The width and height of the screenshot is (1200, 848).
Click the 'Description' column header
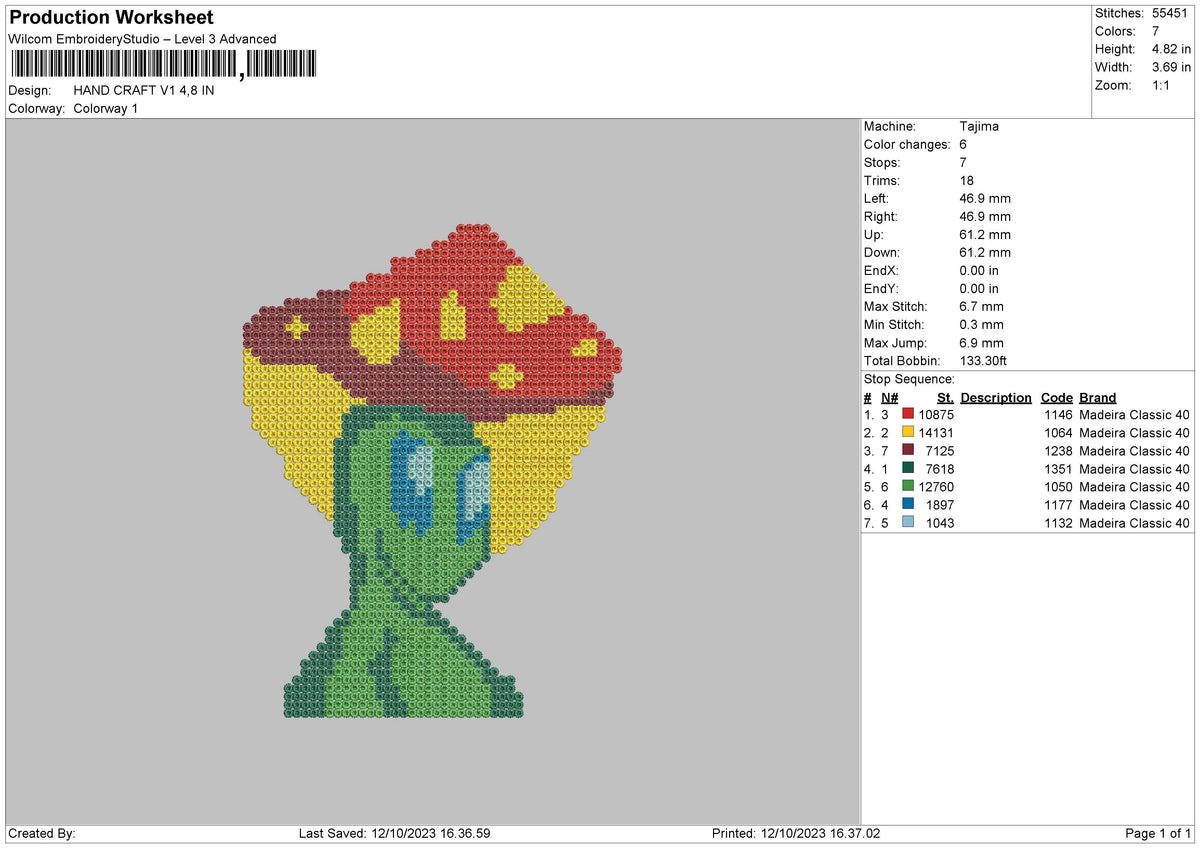pyautogui.click(x=995, y=397)
